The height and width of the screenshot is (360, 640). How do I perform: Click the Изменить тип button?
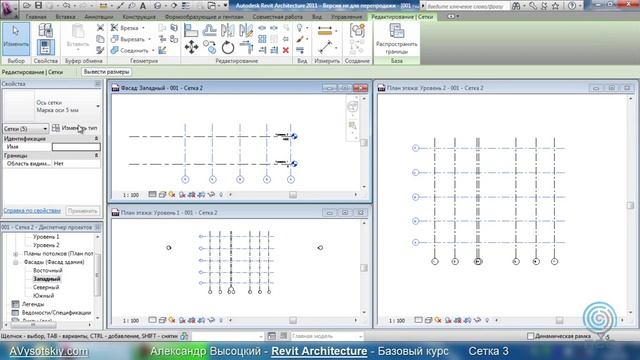75,128
